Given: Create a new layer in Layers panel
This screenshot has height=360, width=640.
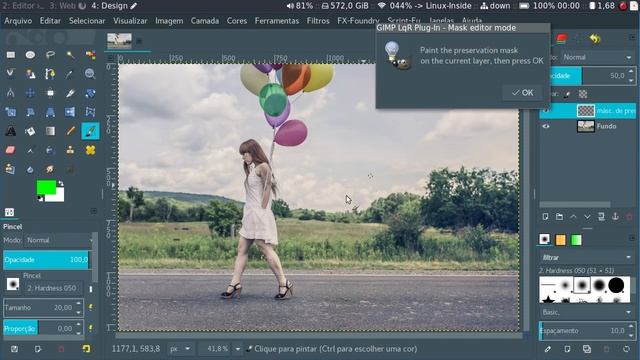Looking at the screenshot, I should point(545,217).
